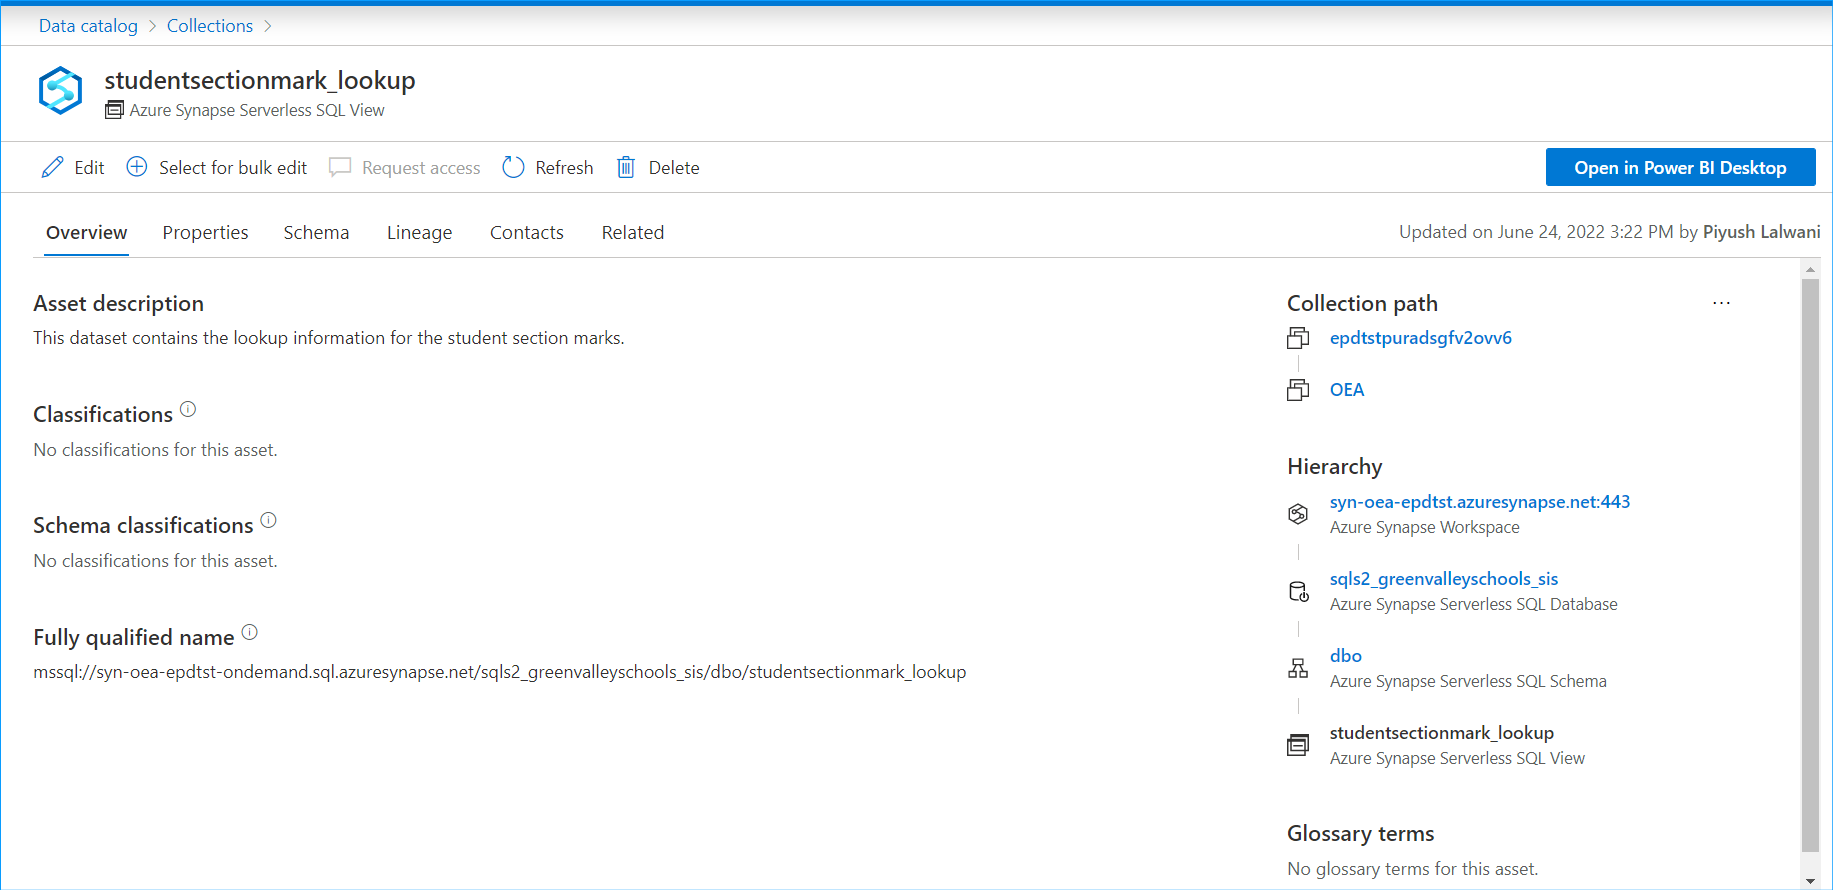Click the SQL View icon under asset title
The height and width of the screenshot is (890, 1833).
pyautogui.click(x=114, y=110)
